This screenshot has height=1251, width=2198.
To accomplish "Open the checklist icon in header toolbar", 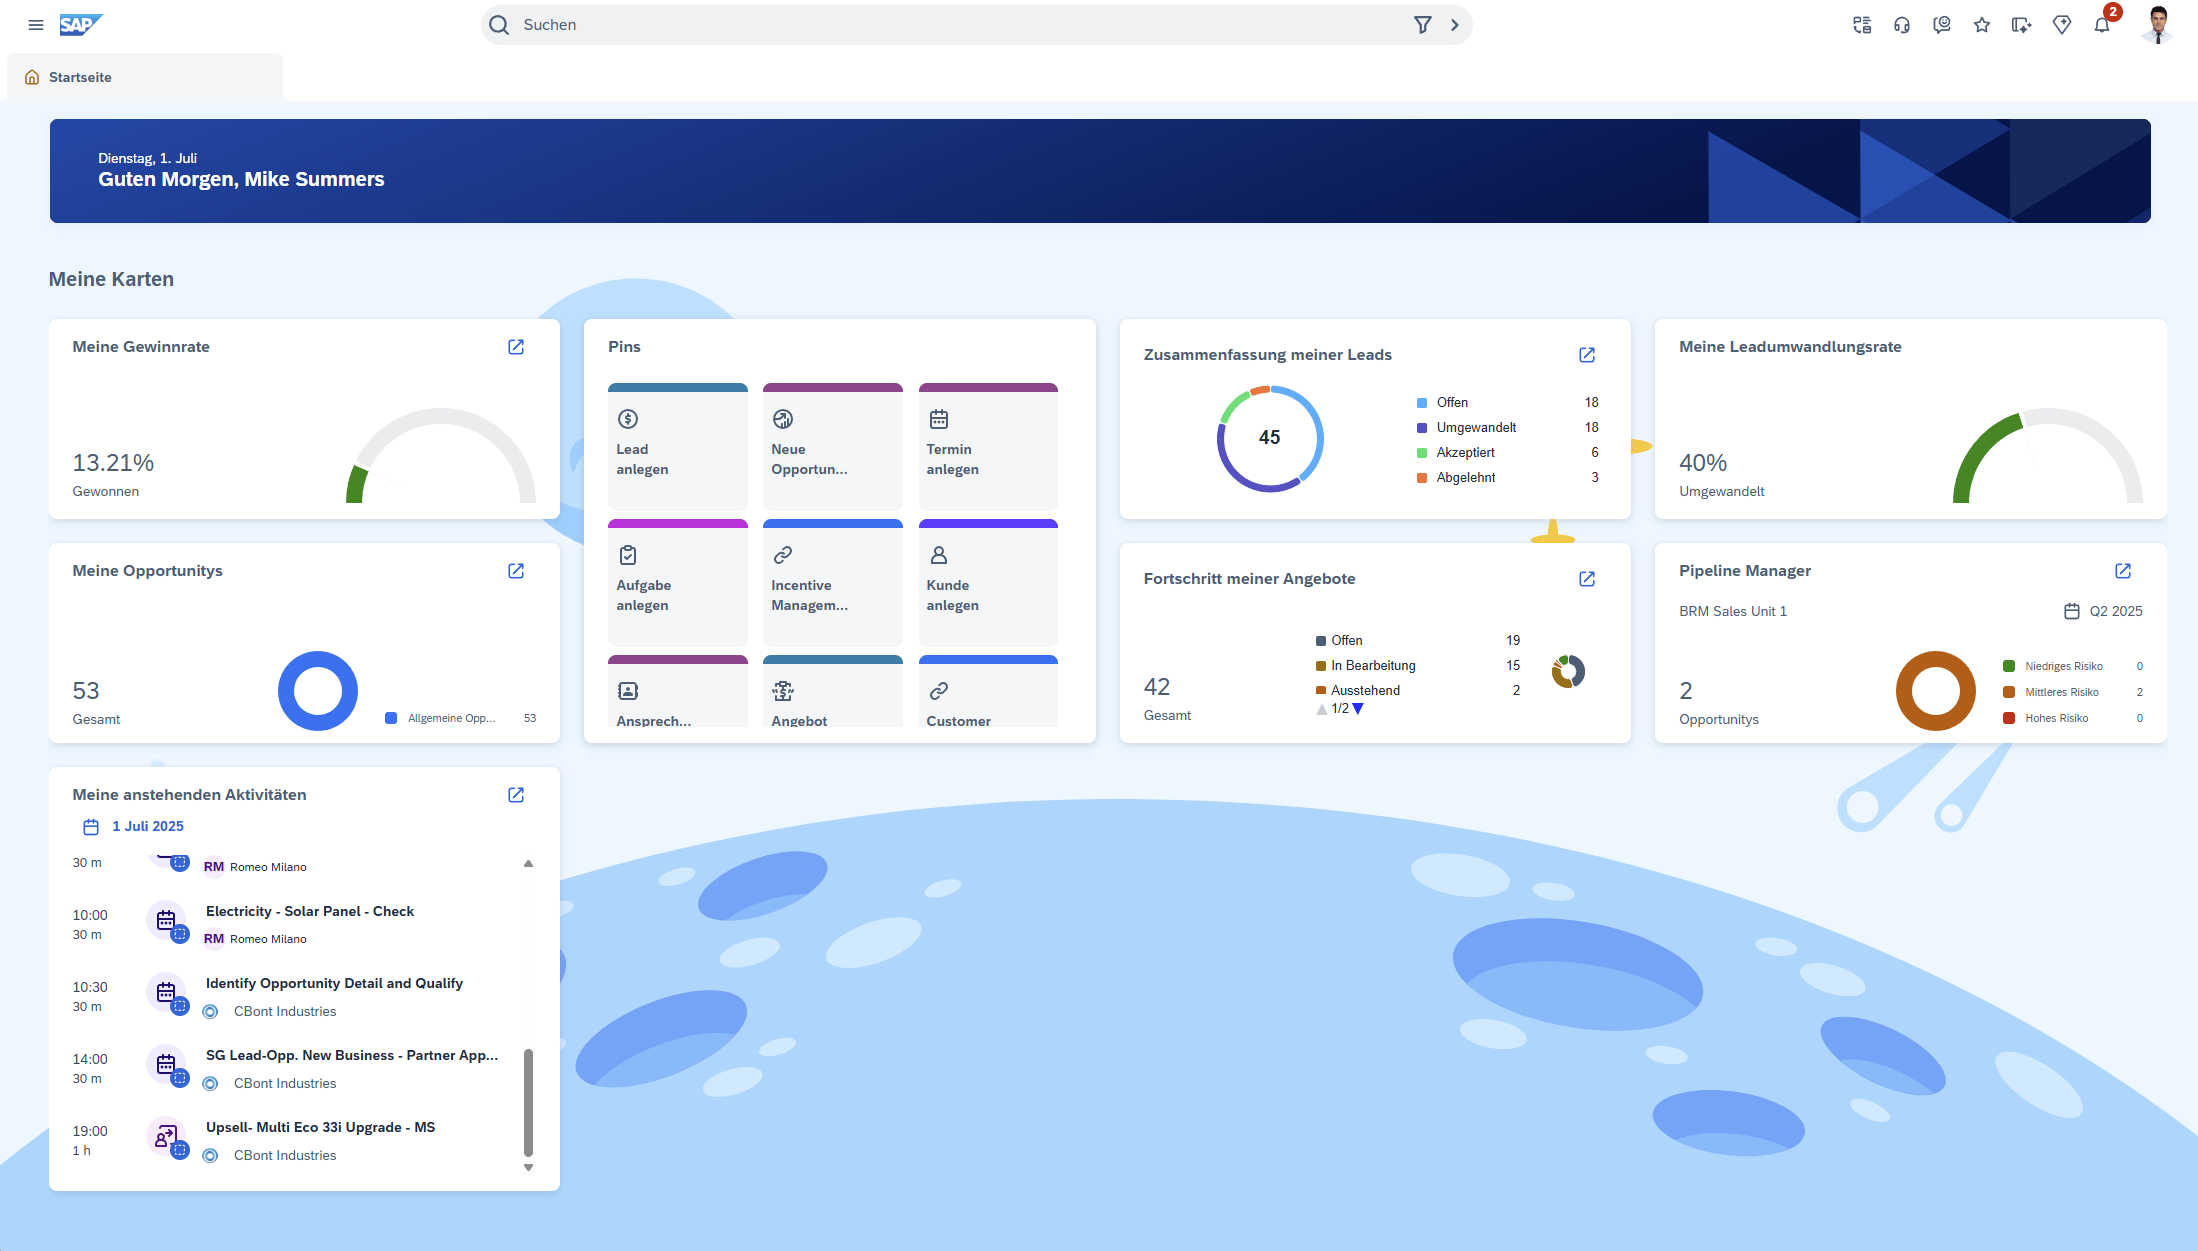I will coord(1862,25).
